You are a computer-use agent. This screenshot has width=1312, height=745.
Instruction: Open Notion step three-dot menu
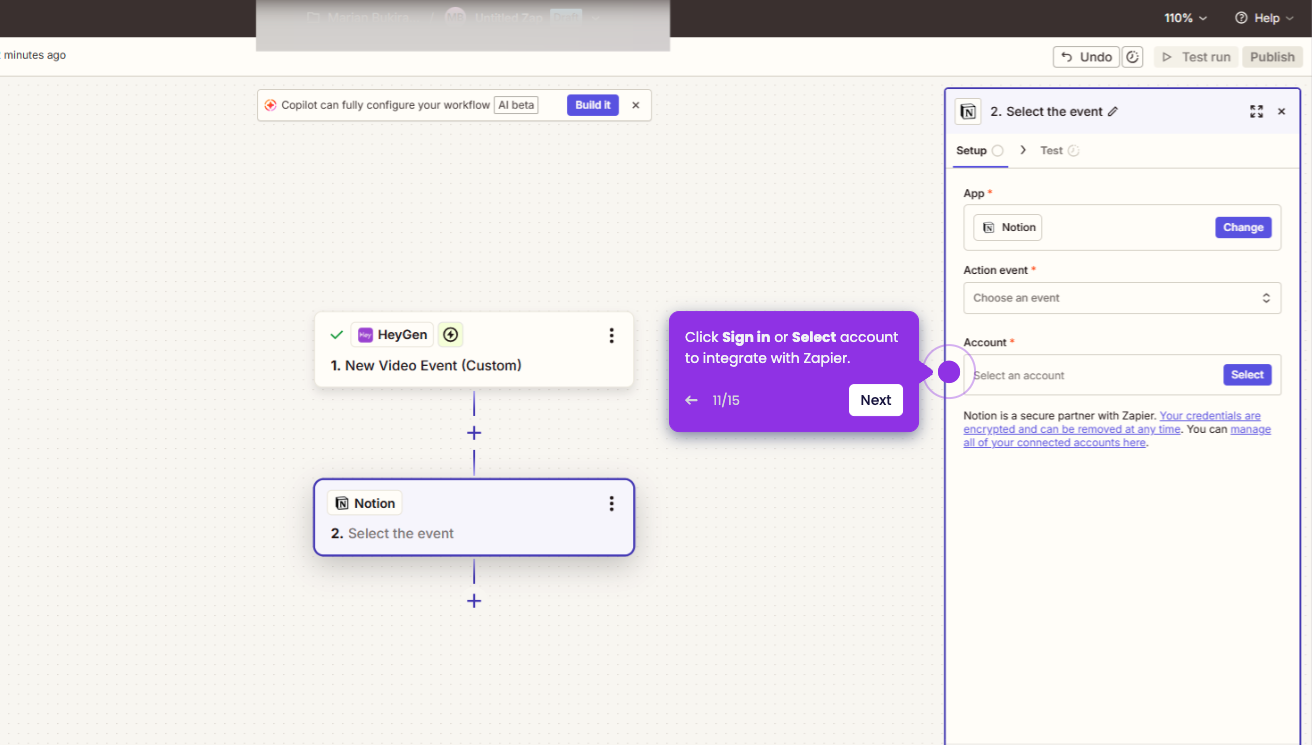pyautogui.click(x=612, y=504)
